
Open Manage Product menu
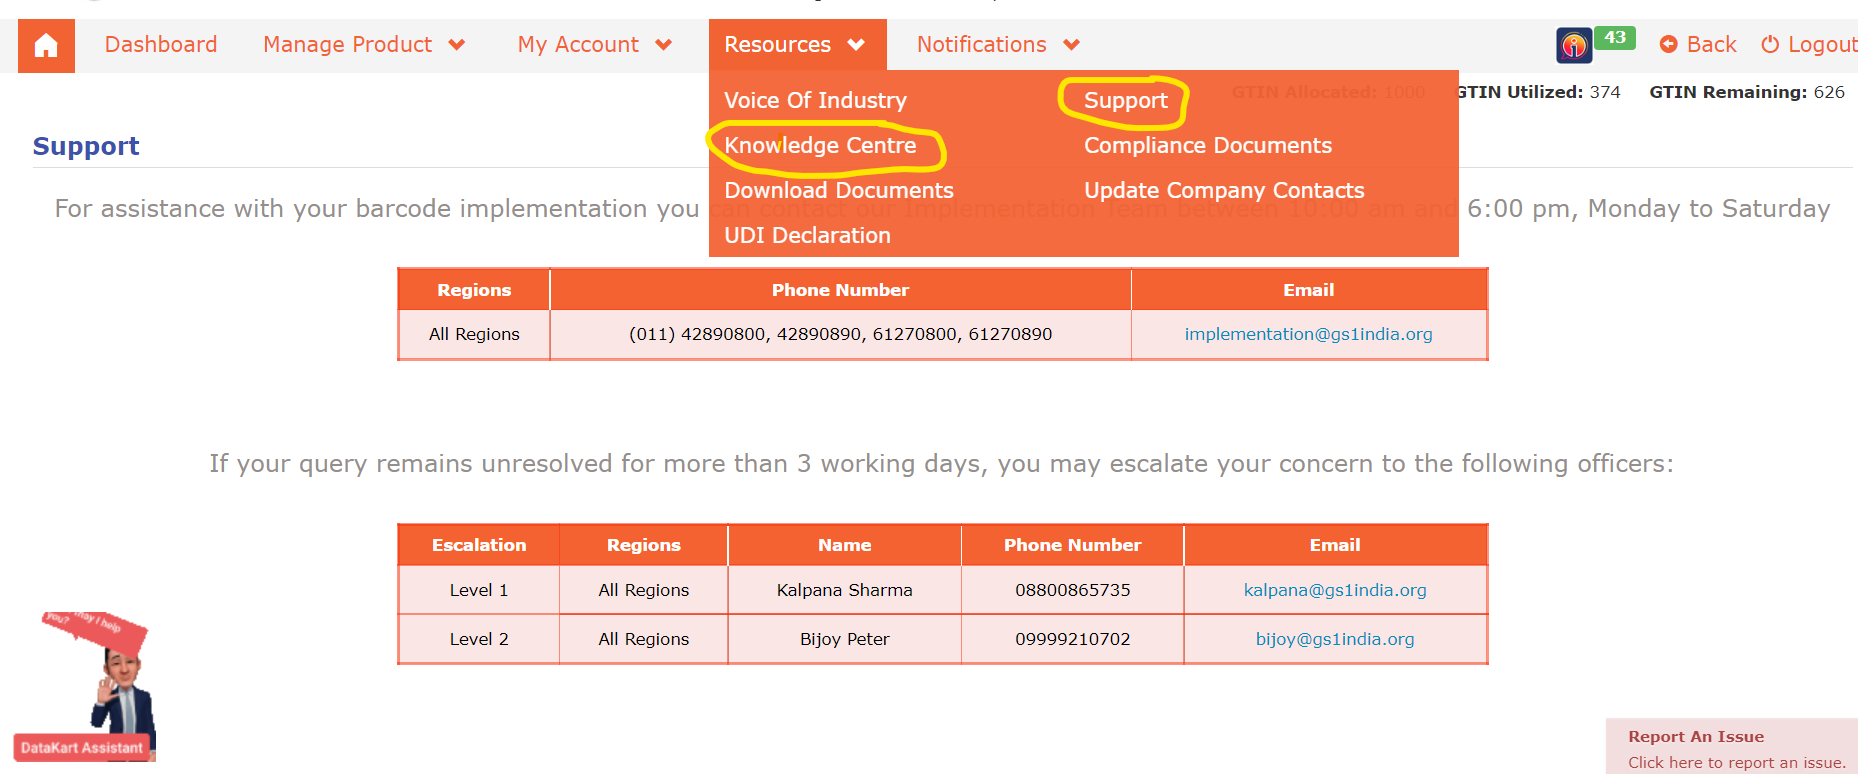[x=348, y=45]
